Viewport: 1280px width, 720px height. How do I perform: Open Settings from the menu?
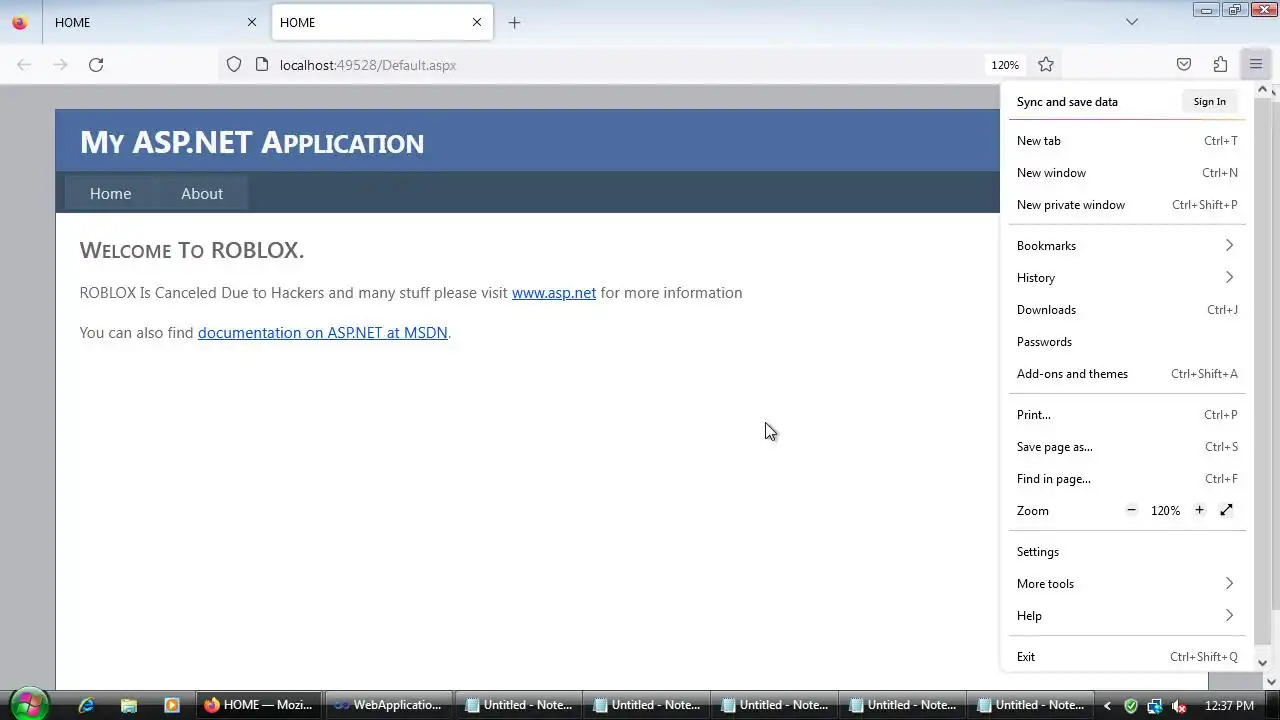point(1127,552)
